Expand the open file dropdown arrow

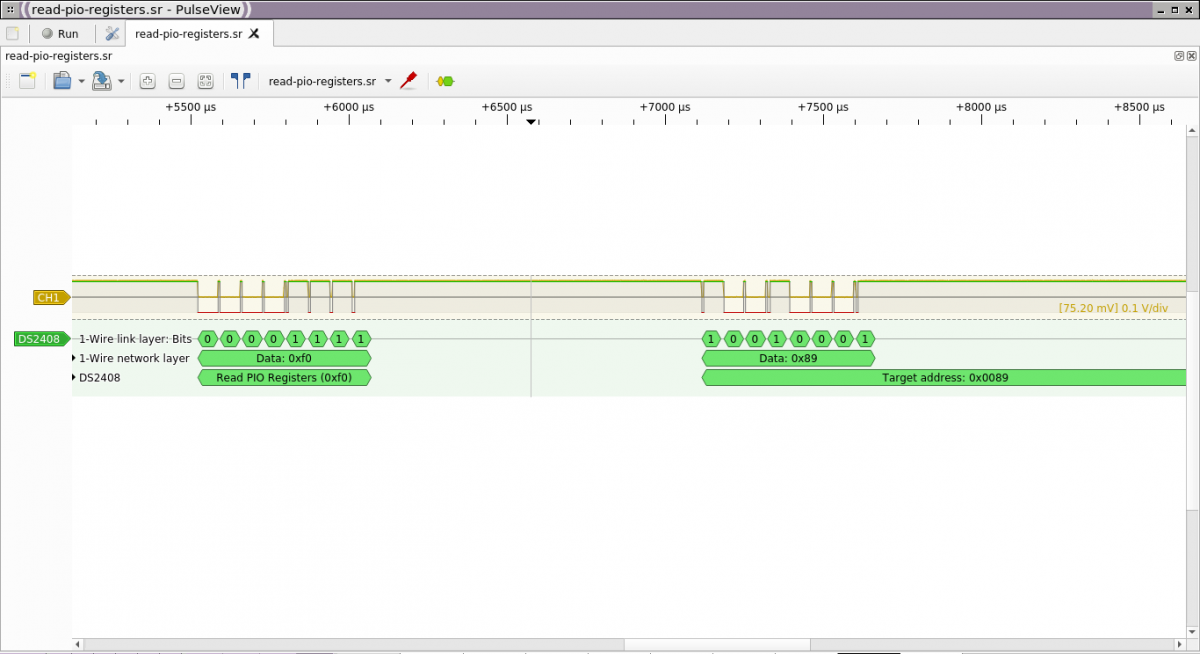[x=80, y=82]
